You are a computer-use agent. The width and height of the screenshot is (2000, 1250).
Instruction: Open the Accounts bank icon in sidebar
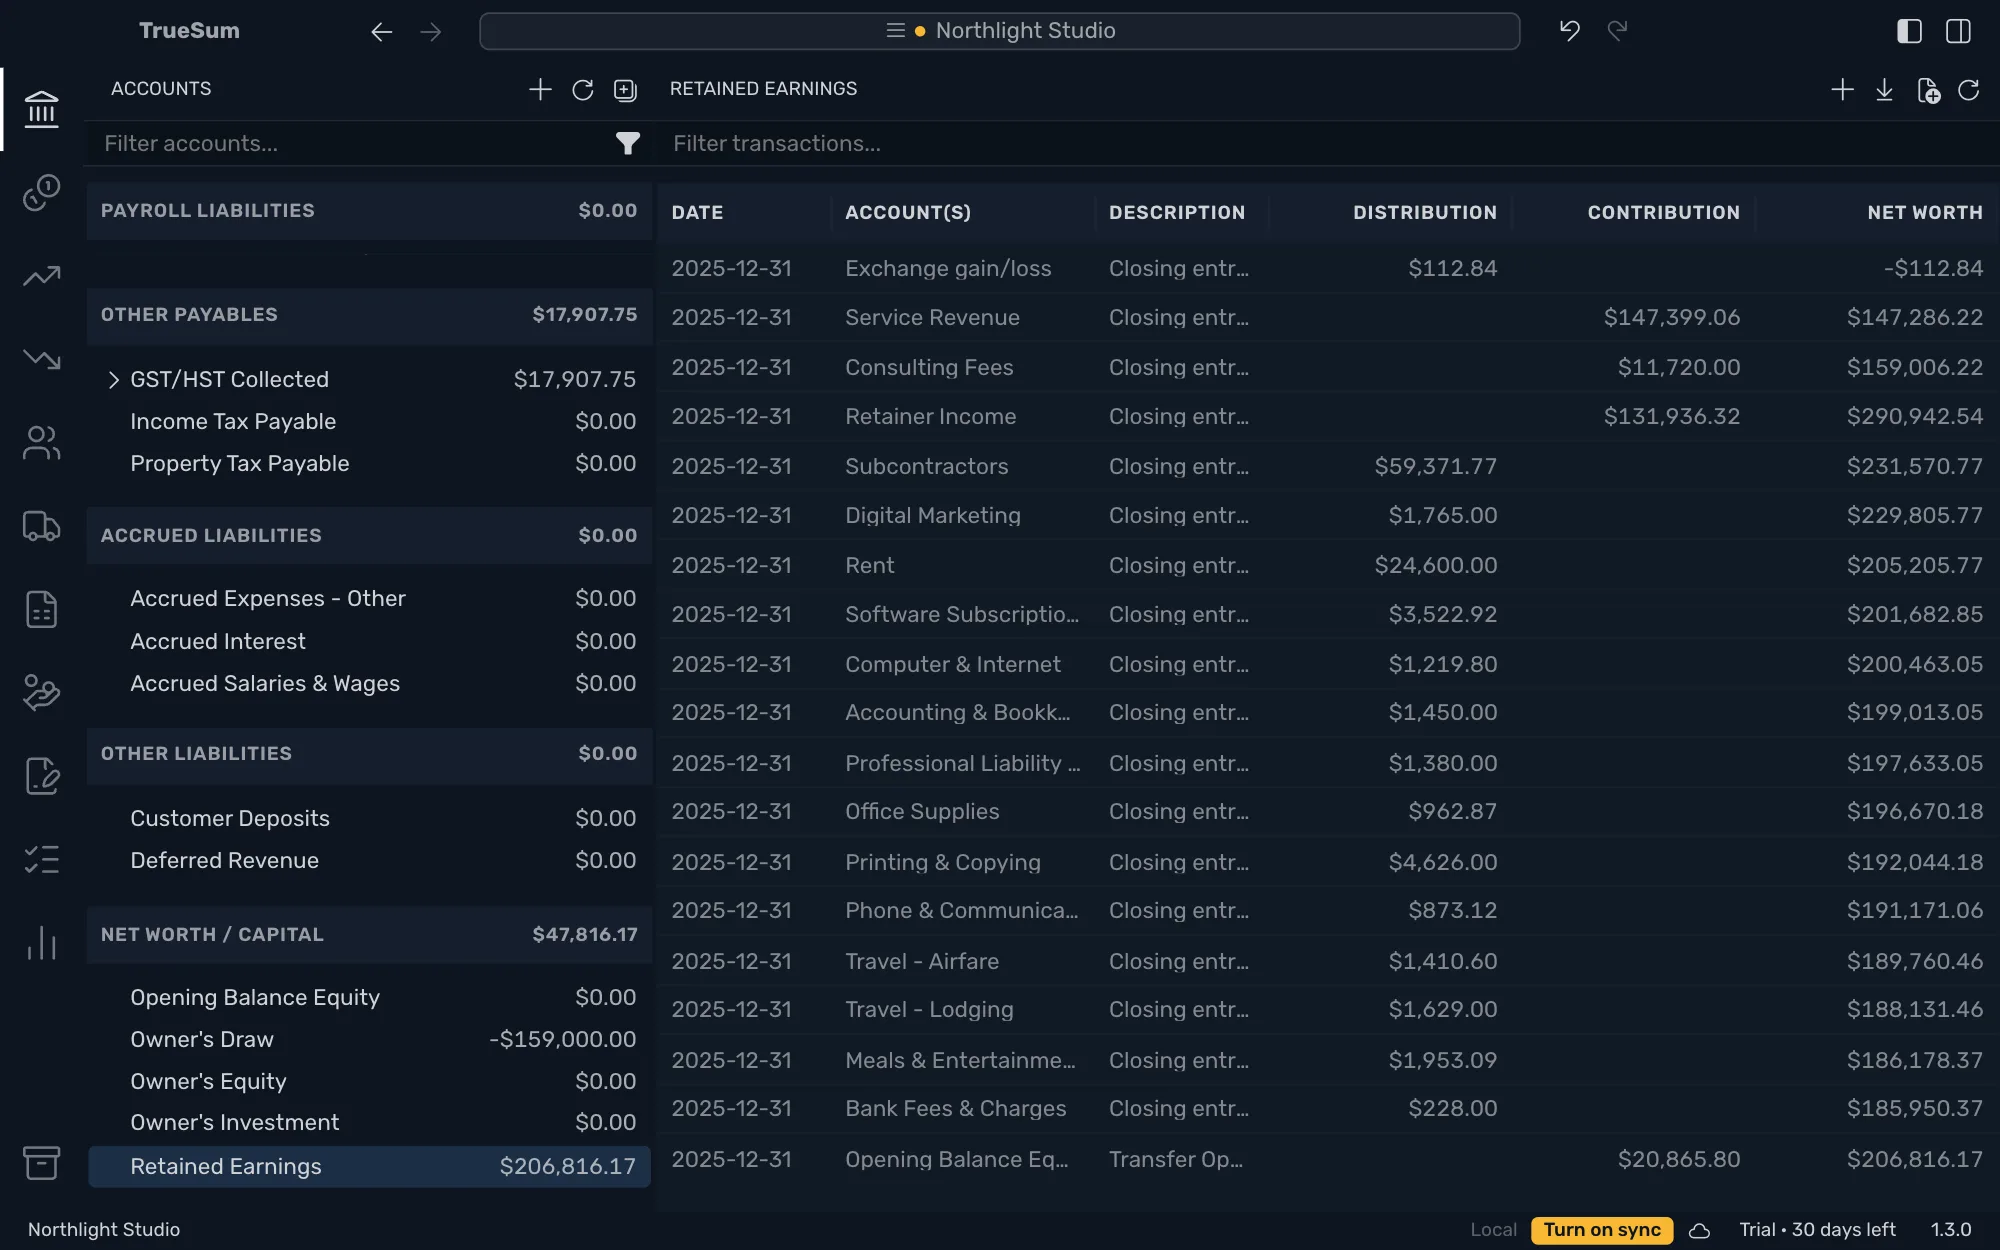41,109
